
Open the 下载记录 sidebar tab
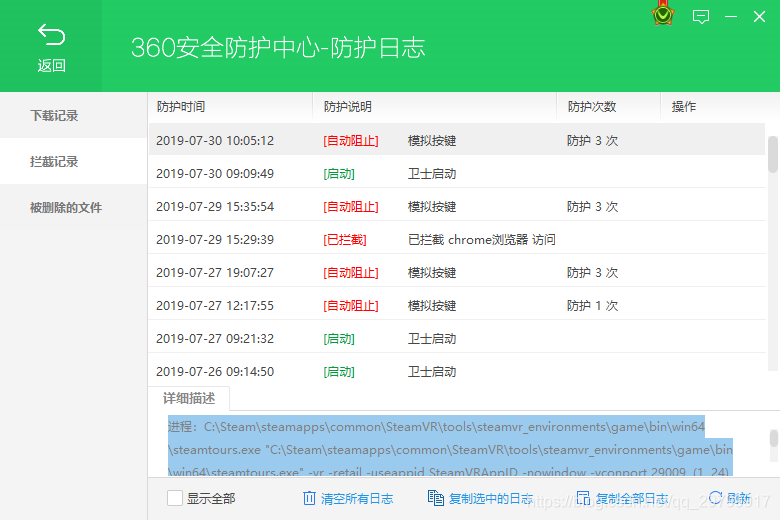coord(74,115)
